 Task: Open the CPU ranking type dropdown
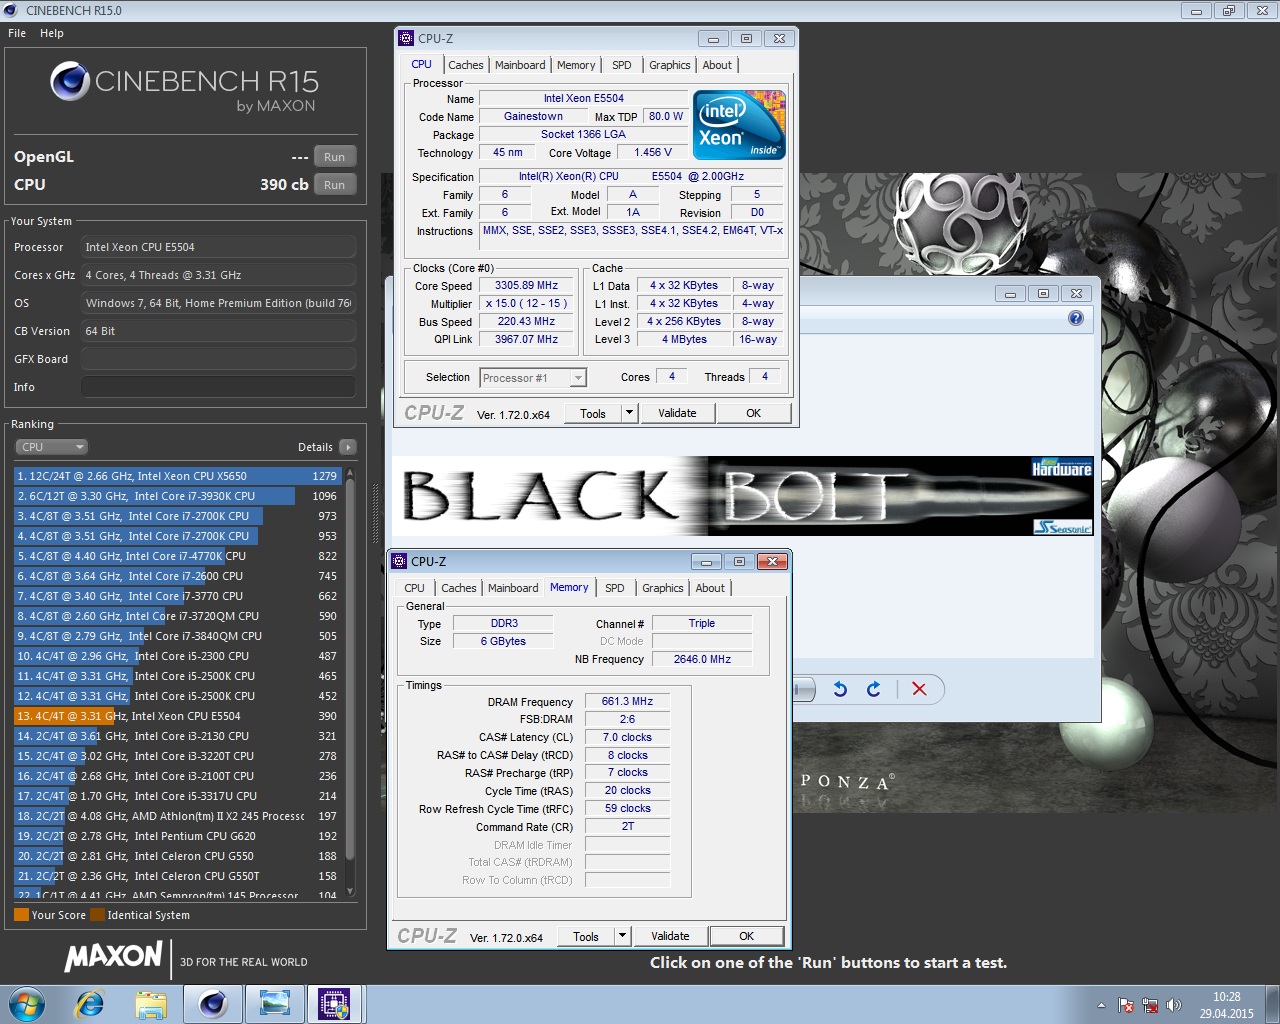[52, 447]
